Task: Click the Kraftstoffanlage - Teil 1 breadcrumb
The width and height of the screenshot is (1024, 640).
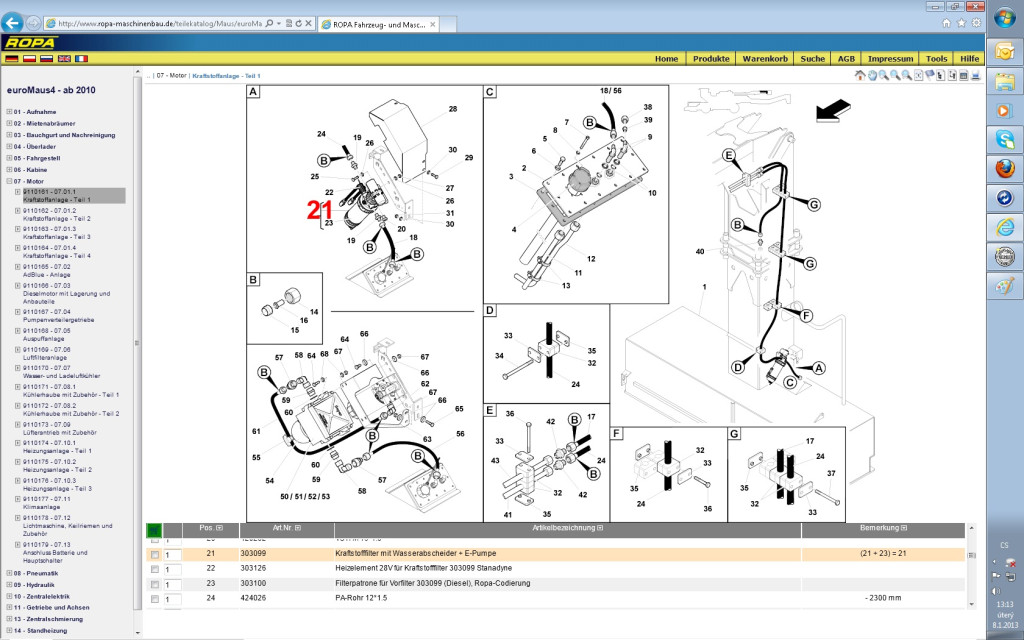Action: tap(227, 76)
